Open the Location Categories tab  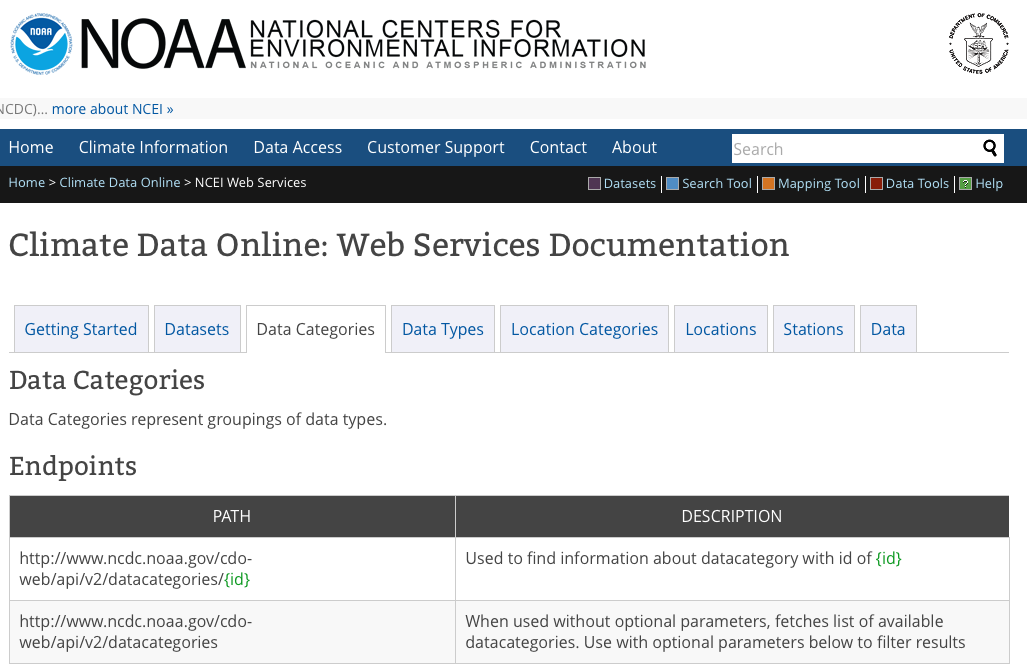(x=584, y=328)
